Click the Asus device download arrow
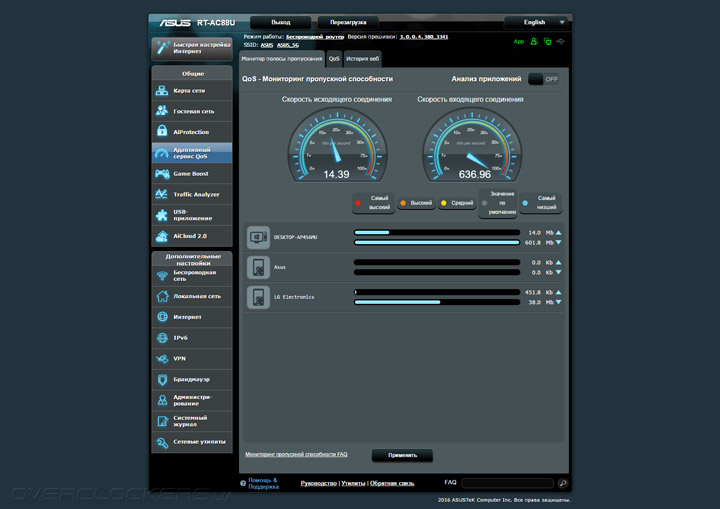720x509 pixels. click(x=559, y=272)
